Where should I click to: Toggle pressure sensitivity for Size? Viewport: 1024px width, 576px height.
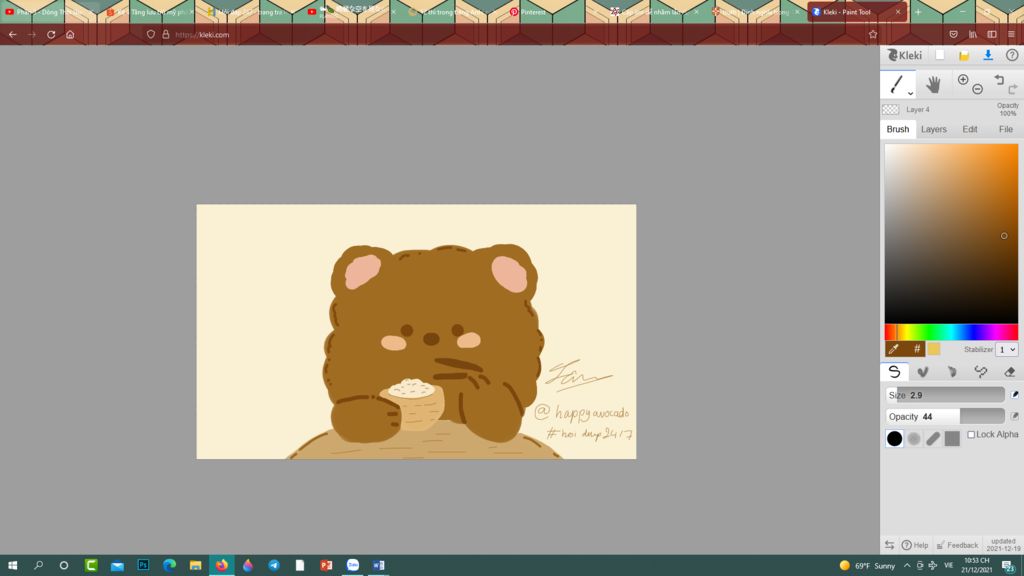click(x=1014, y=394)
